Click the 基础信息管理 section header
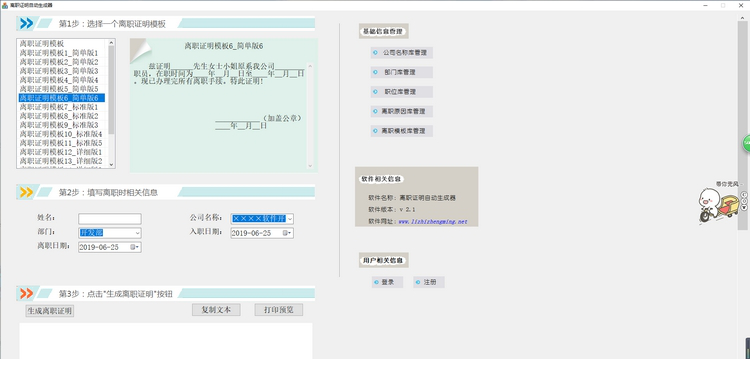The width and height of the screenshot is (750, 373). 384,32
